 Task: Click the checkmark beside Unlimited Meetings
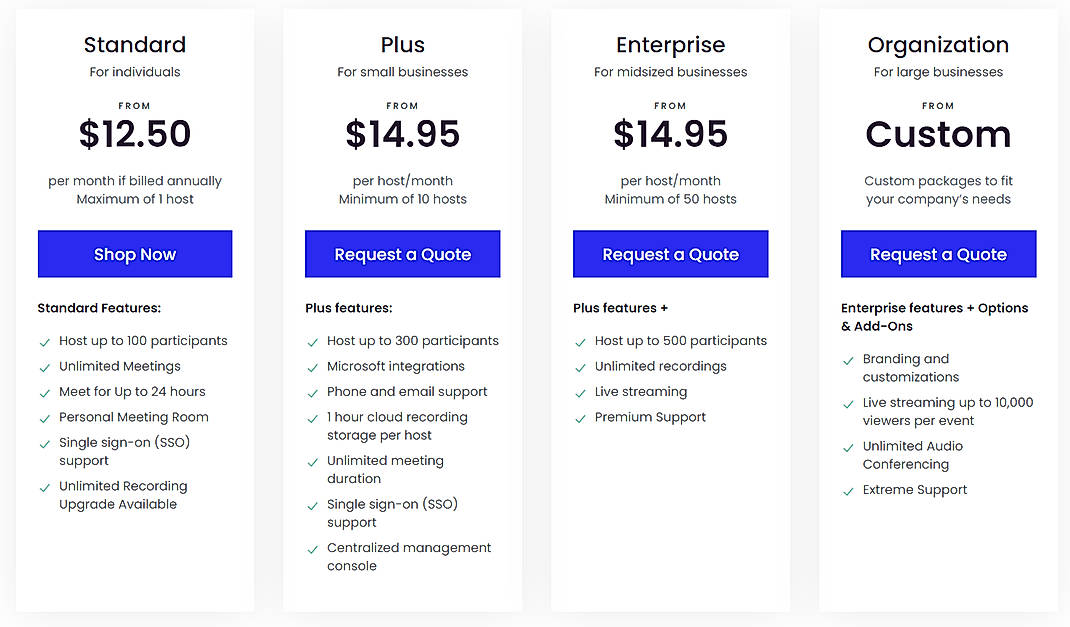point(44,366)
